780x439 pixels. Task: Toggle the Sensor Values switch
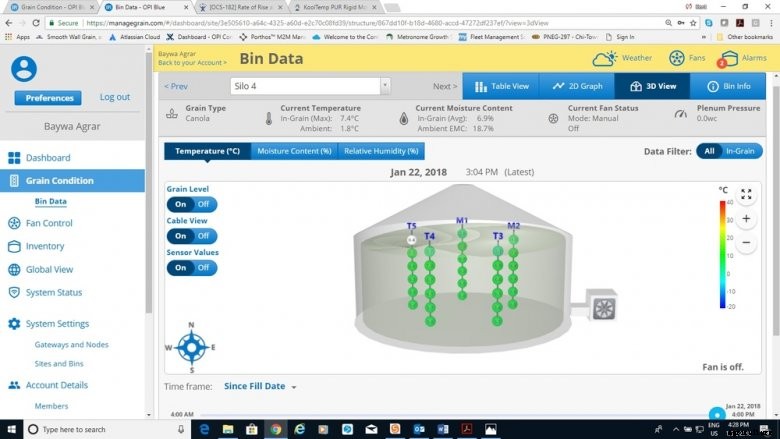coord(191,268)
